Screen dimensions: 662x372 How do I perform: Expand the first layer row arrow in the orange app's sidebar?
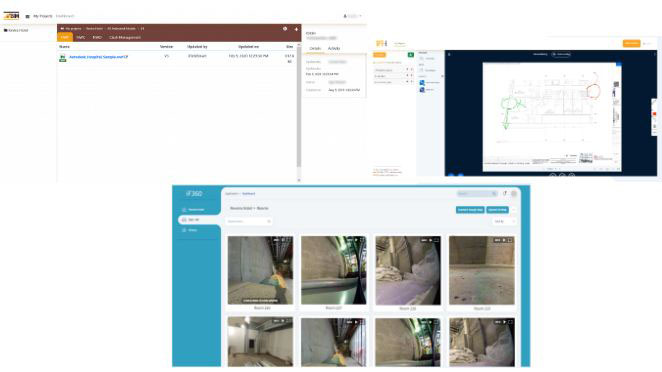click(x=407, y=70)
